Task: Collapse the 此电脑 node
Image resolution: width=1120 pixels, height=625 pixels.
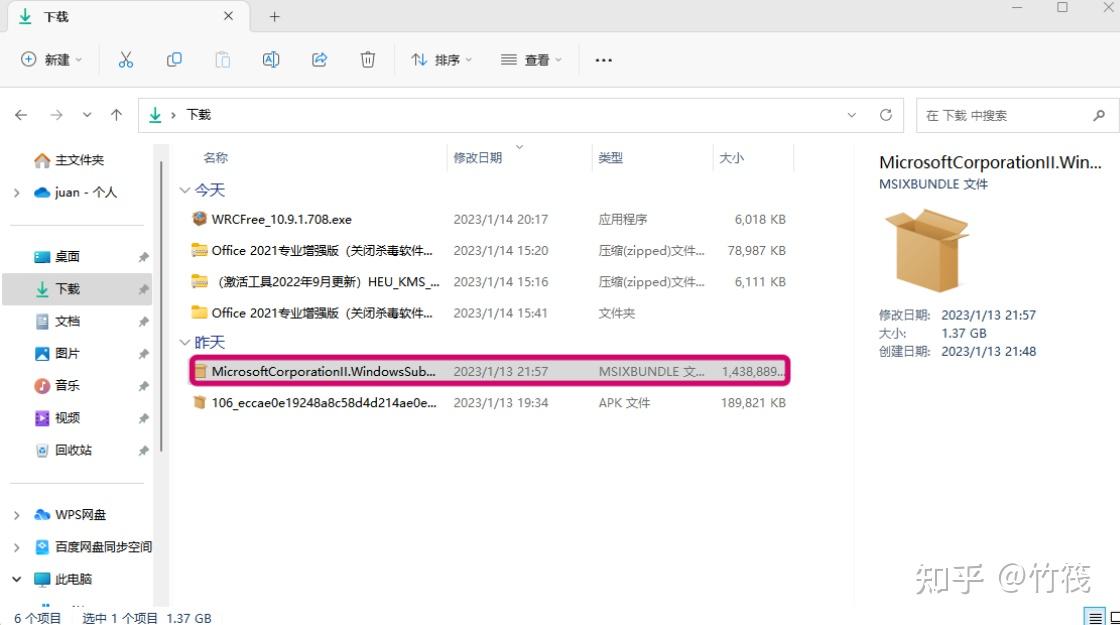Action: tap(16, 579)
